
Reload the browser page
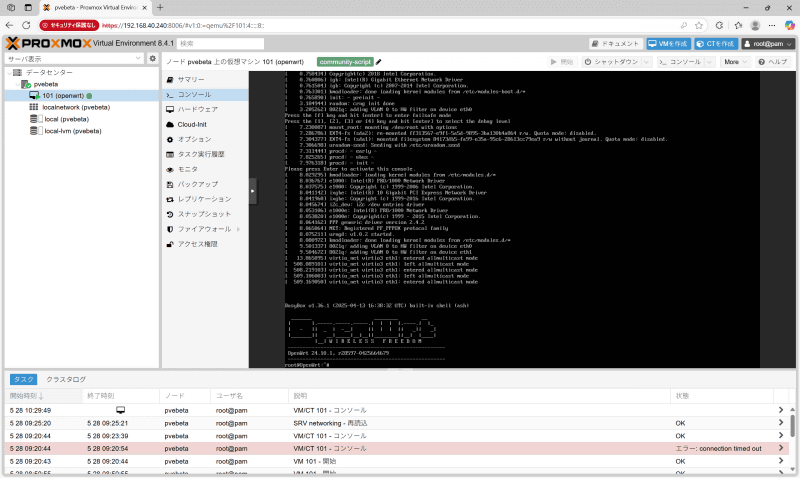[26, 26]
